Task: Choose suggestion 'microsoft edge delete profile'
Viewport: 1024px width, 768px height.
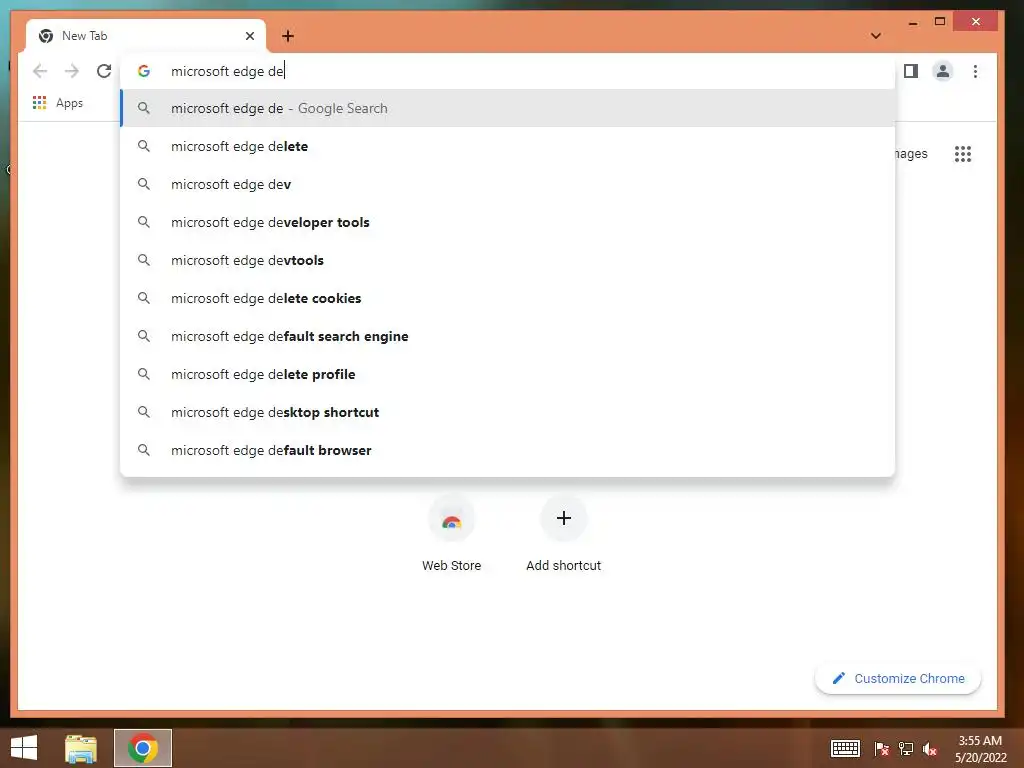Action: click(508, 374)
